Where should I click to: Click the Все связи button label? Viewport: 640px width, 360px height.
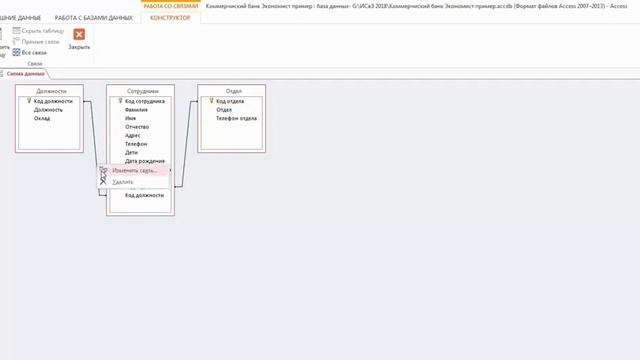[x=34, y=53]
